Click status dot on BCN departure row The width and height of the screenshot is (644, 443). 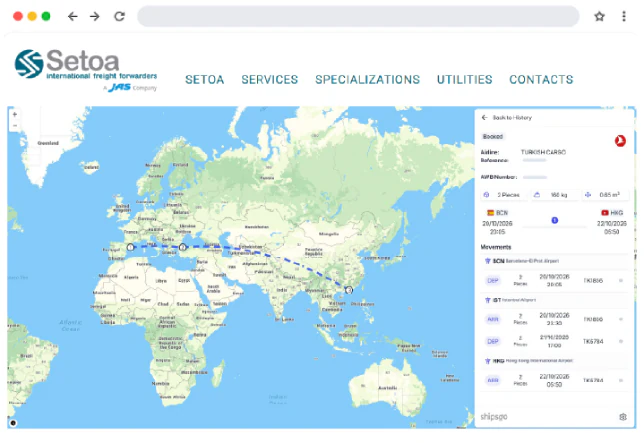coord(621,280)
